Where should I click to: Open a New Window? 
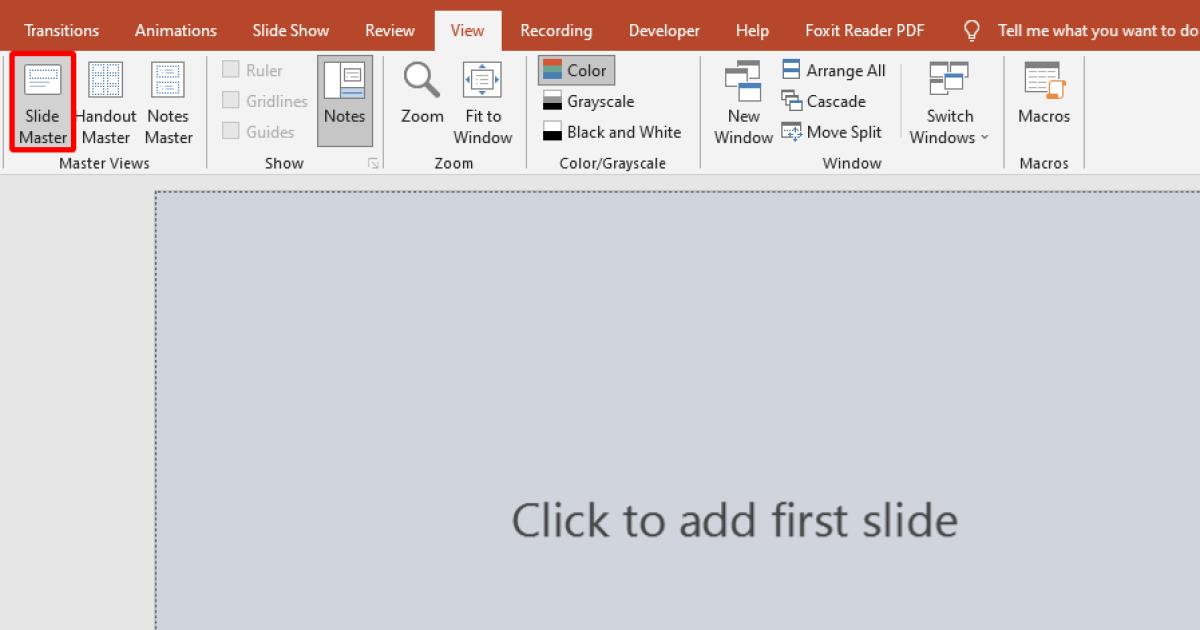[743, 103]
